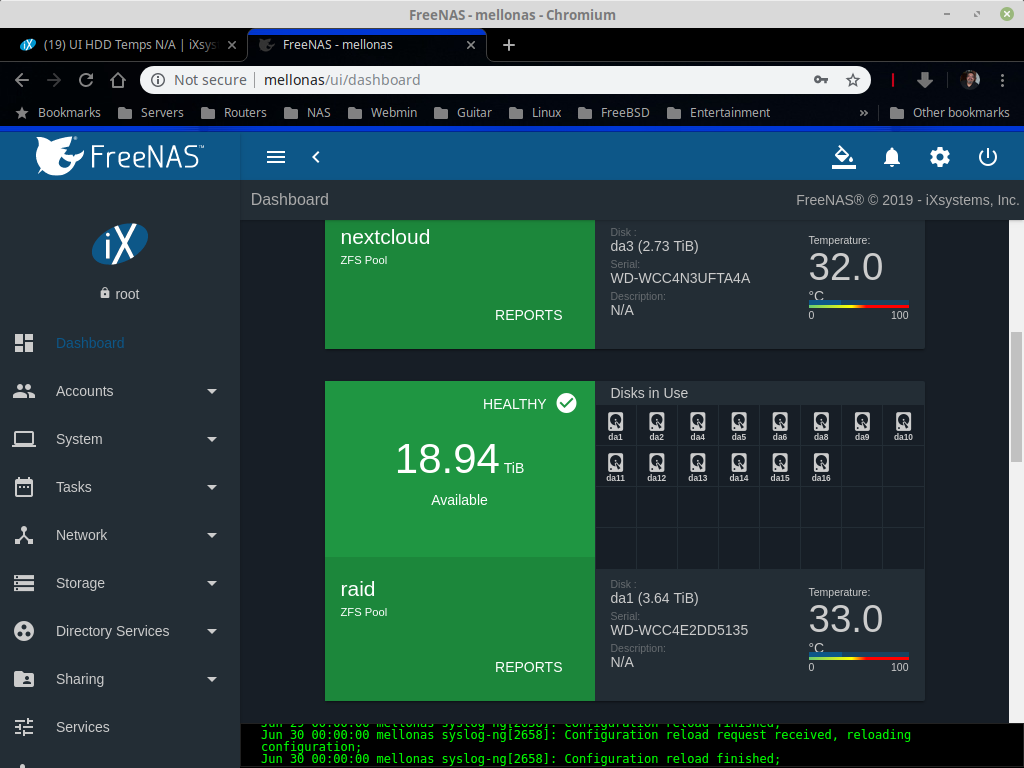The image size is (1024, 768).
Task: Close the UI HDD Temps tab
Action: 232,45
